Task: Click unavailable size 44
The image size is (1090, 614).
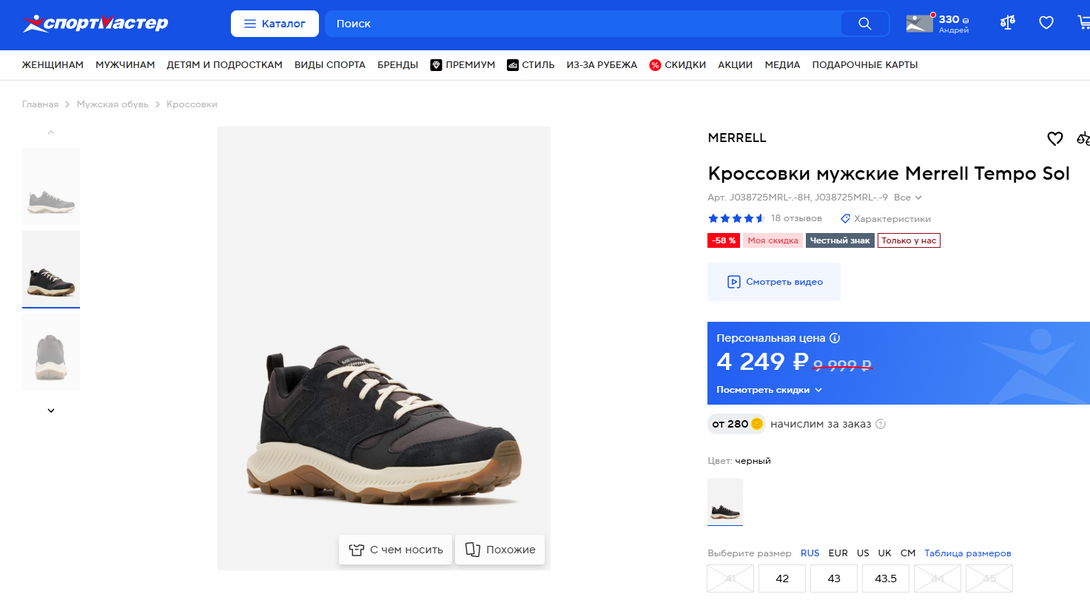Action: pos(937,579)
